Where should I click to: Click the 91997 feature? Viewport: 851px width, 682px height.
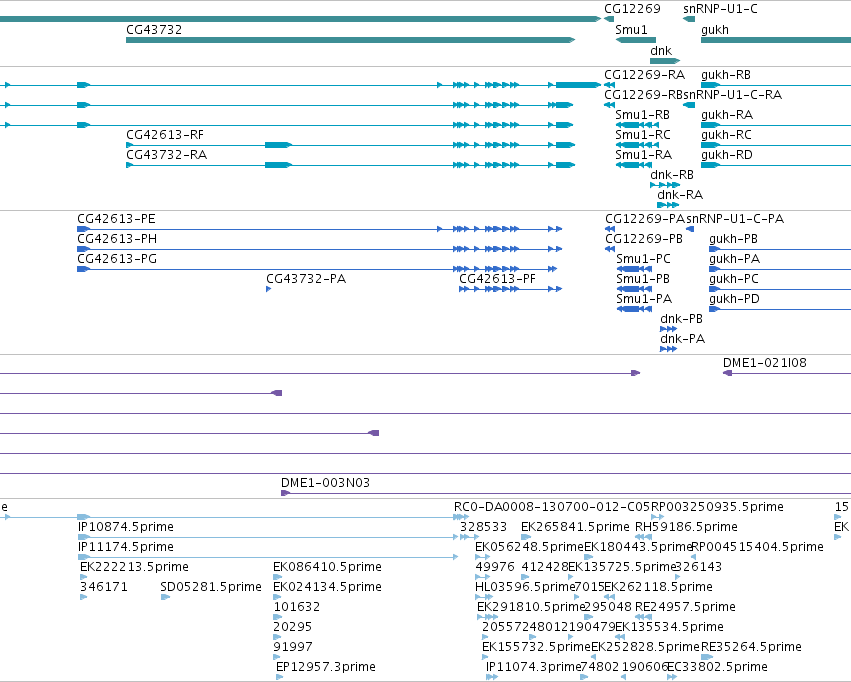point(277,657)
